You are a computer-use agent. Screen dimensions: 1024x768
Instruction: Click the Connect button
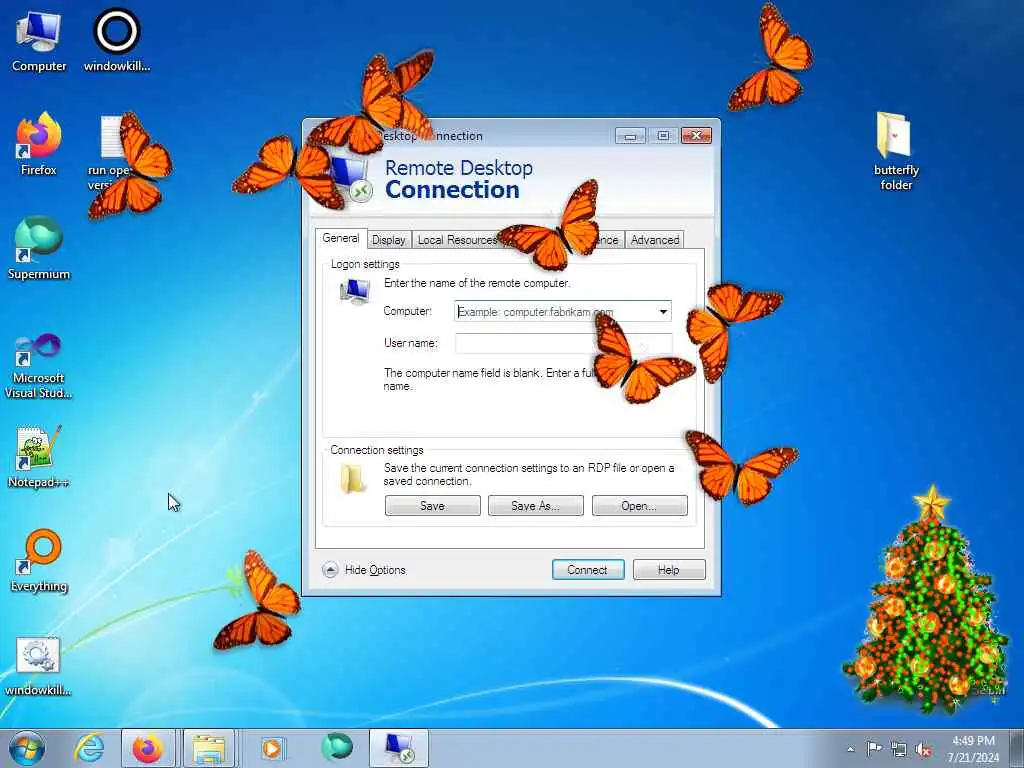click(588, 569)
